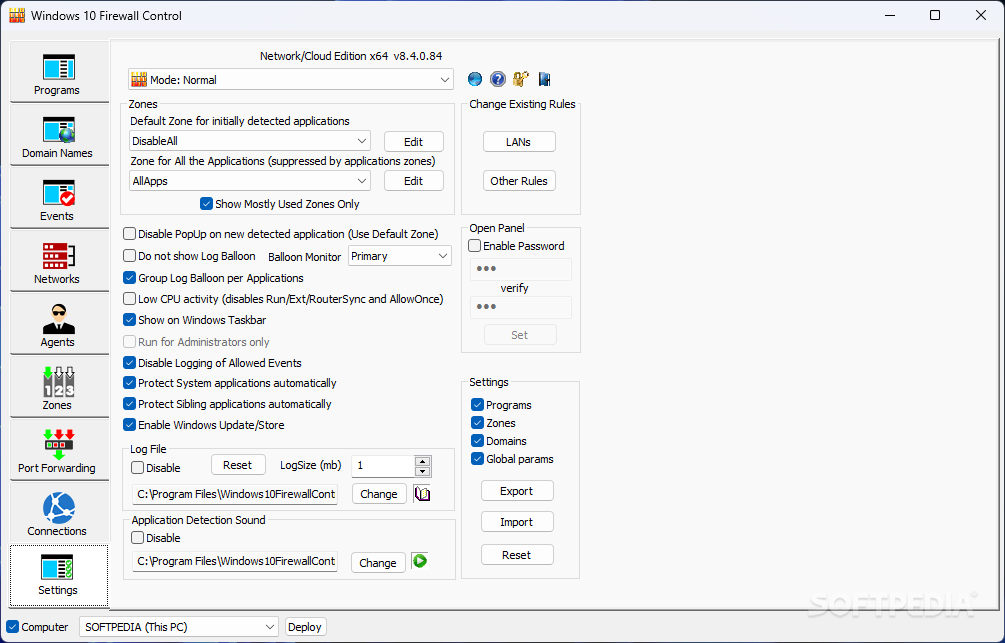Image resolution: width=1005 pixels, height=643 pixels.
Task: Reset settings in Settings group
Action: coord(517,555)
